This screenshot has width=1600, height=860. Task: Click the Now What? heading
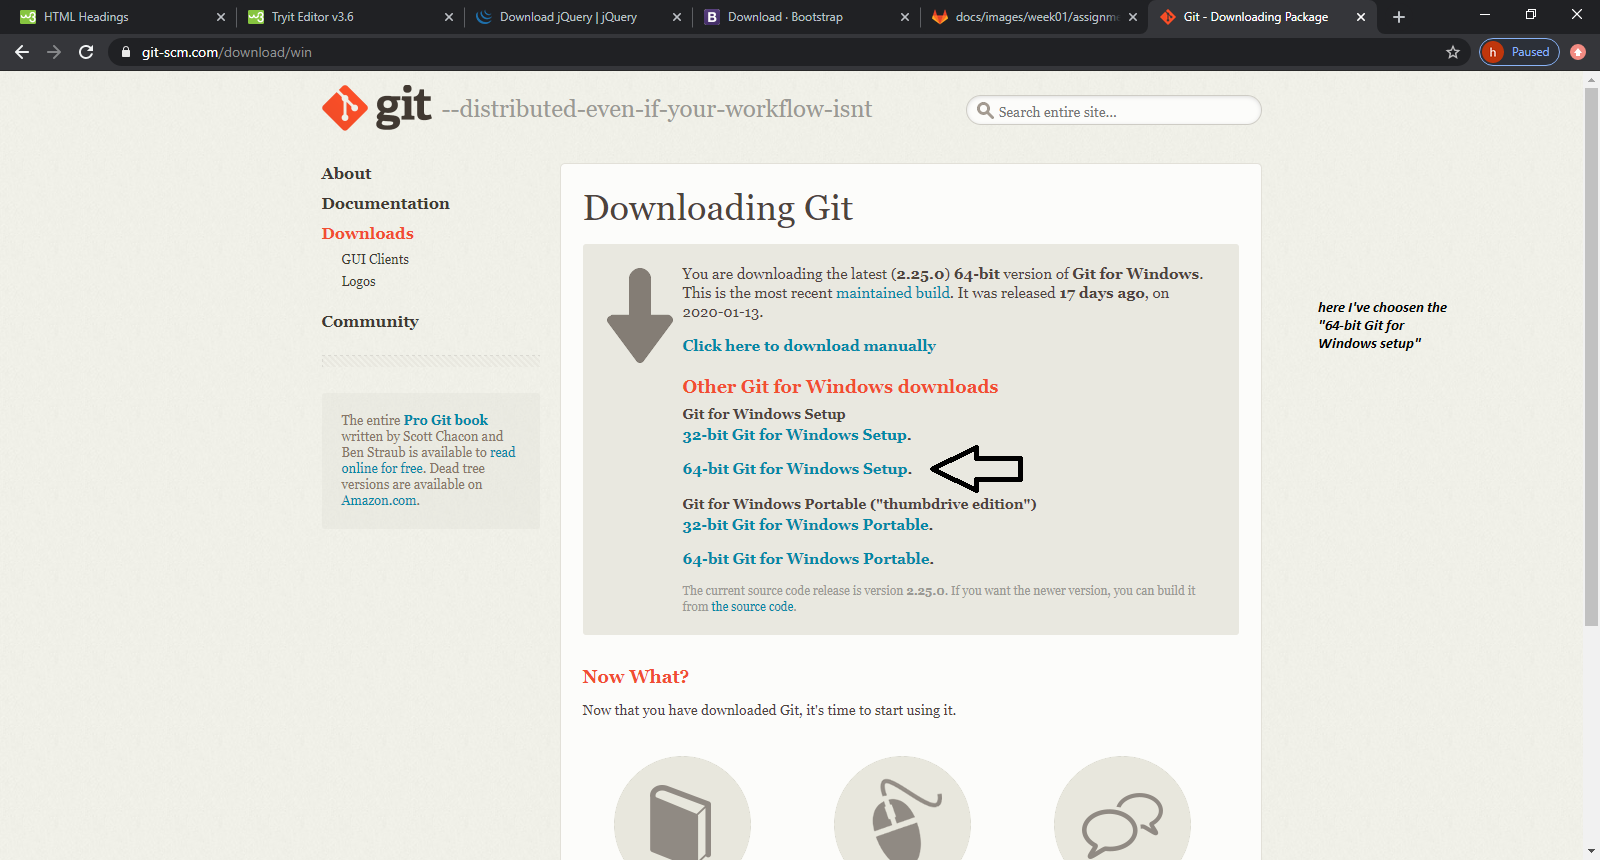coord(635,677)
